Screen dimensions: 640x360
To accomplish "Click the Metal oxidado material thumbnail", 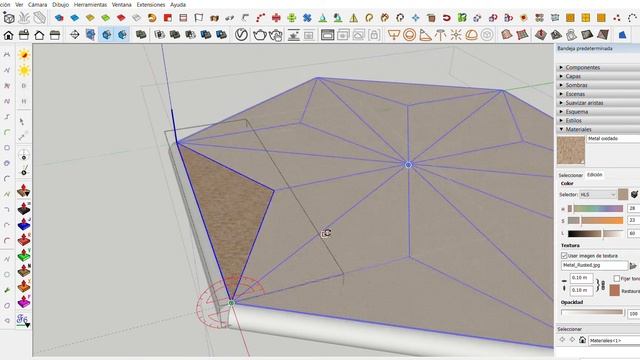I will coord(571,150).
